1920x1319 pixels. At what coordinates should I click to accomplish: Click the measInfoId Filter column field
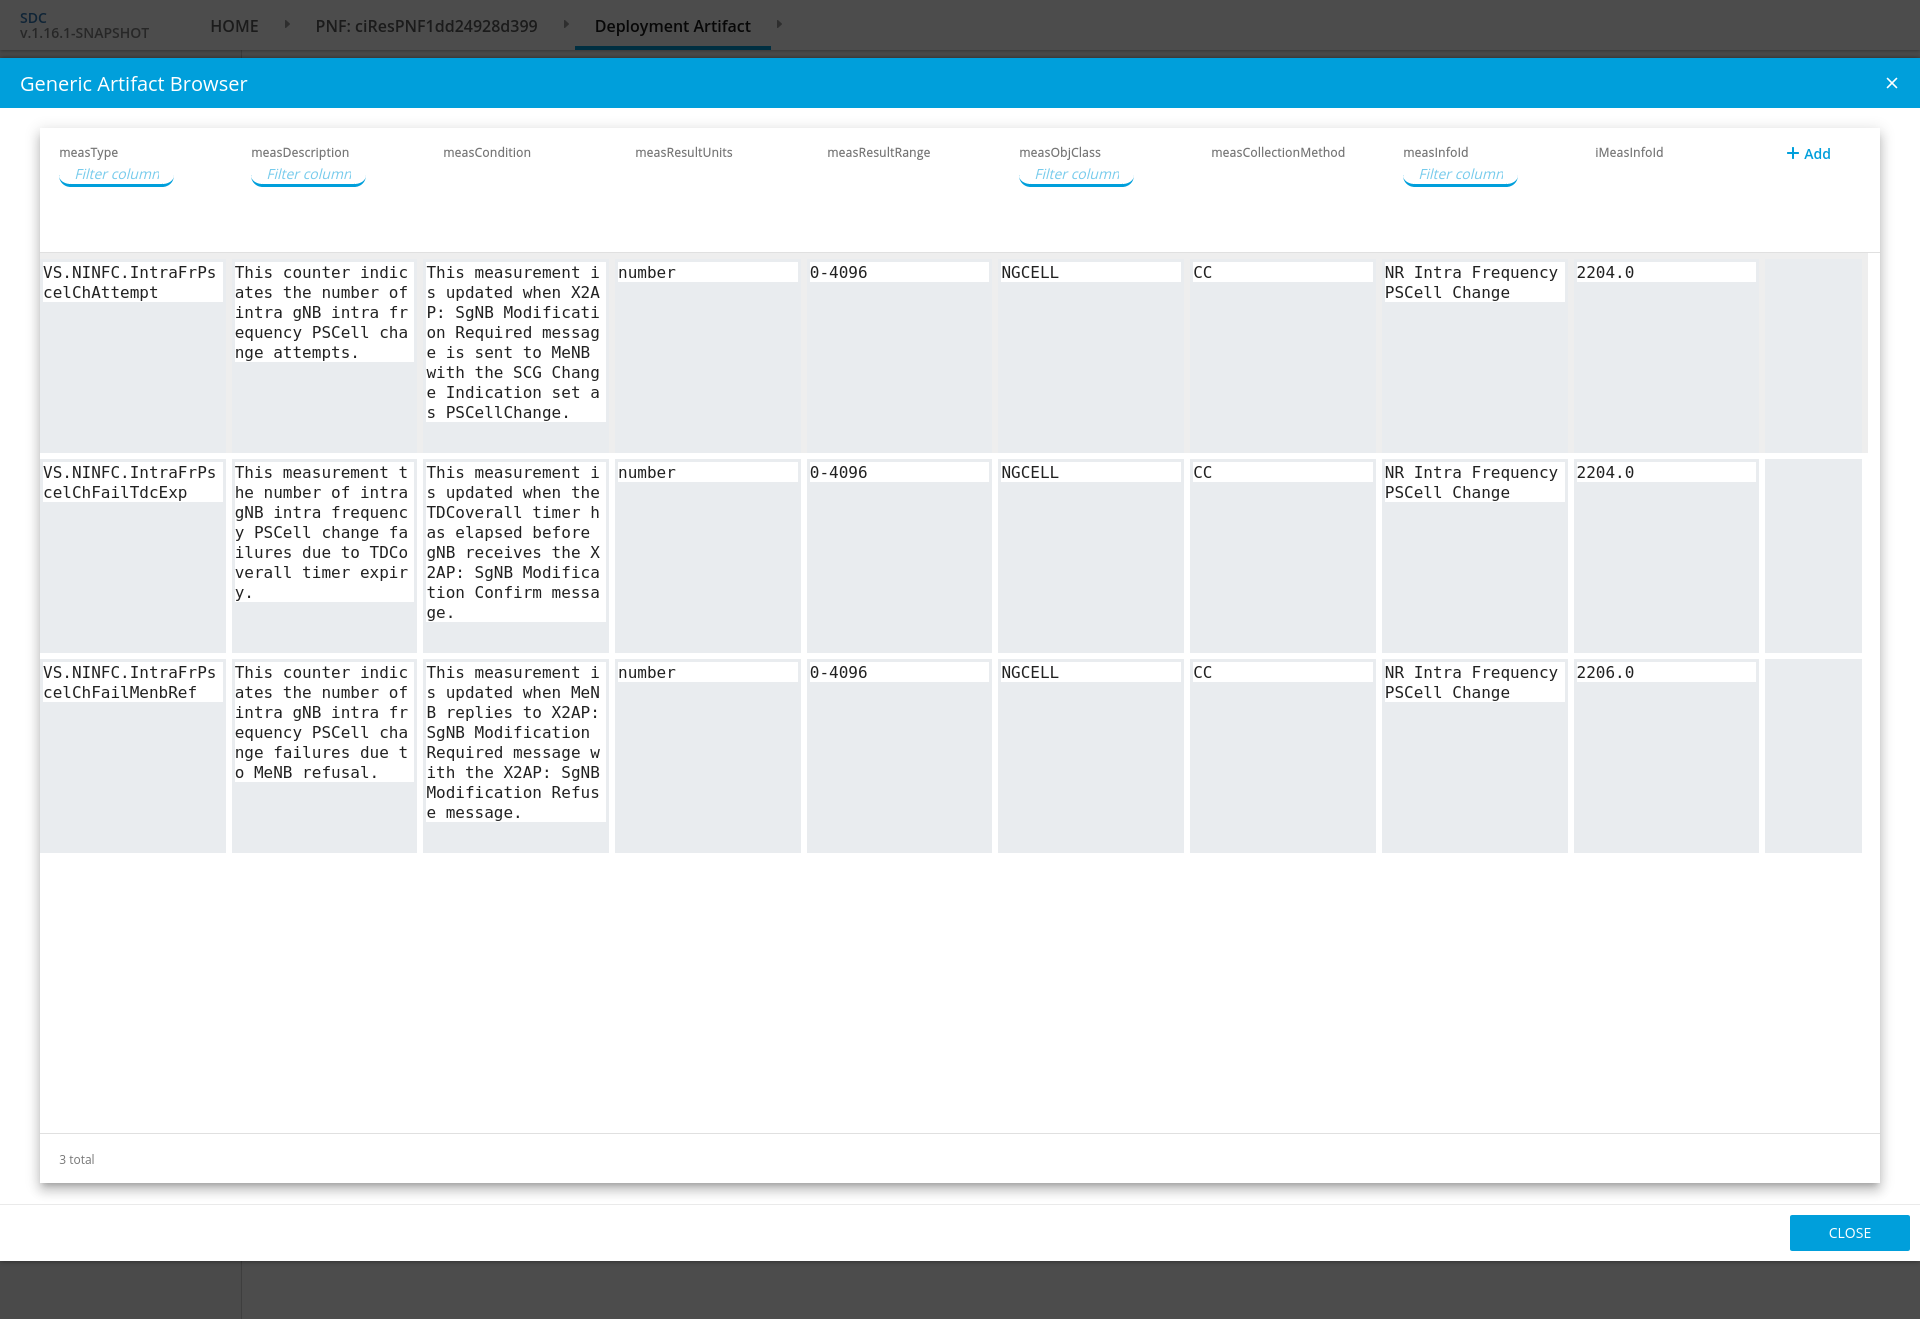click(1461, 174)
